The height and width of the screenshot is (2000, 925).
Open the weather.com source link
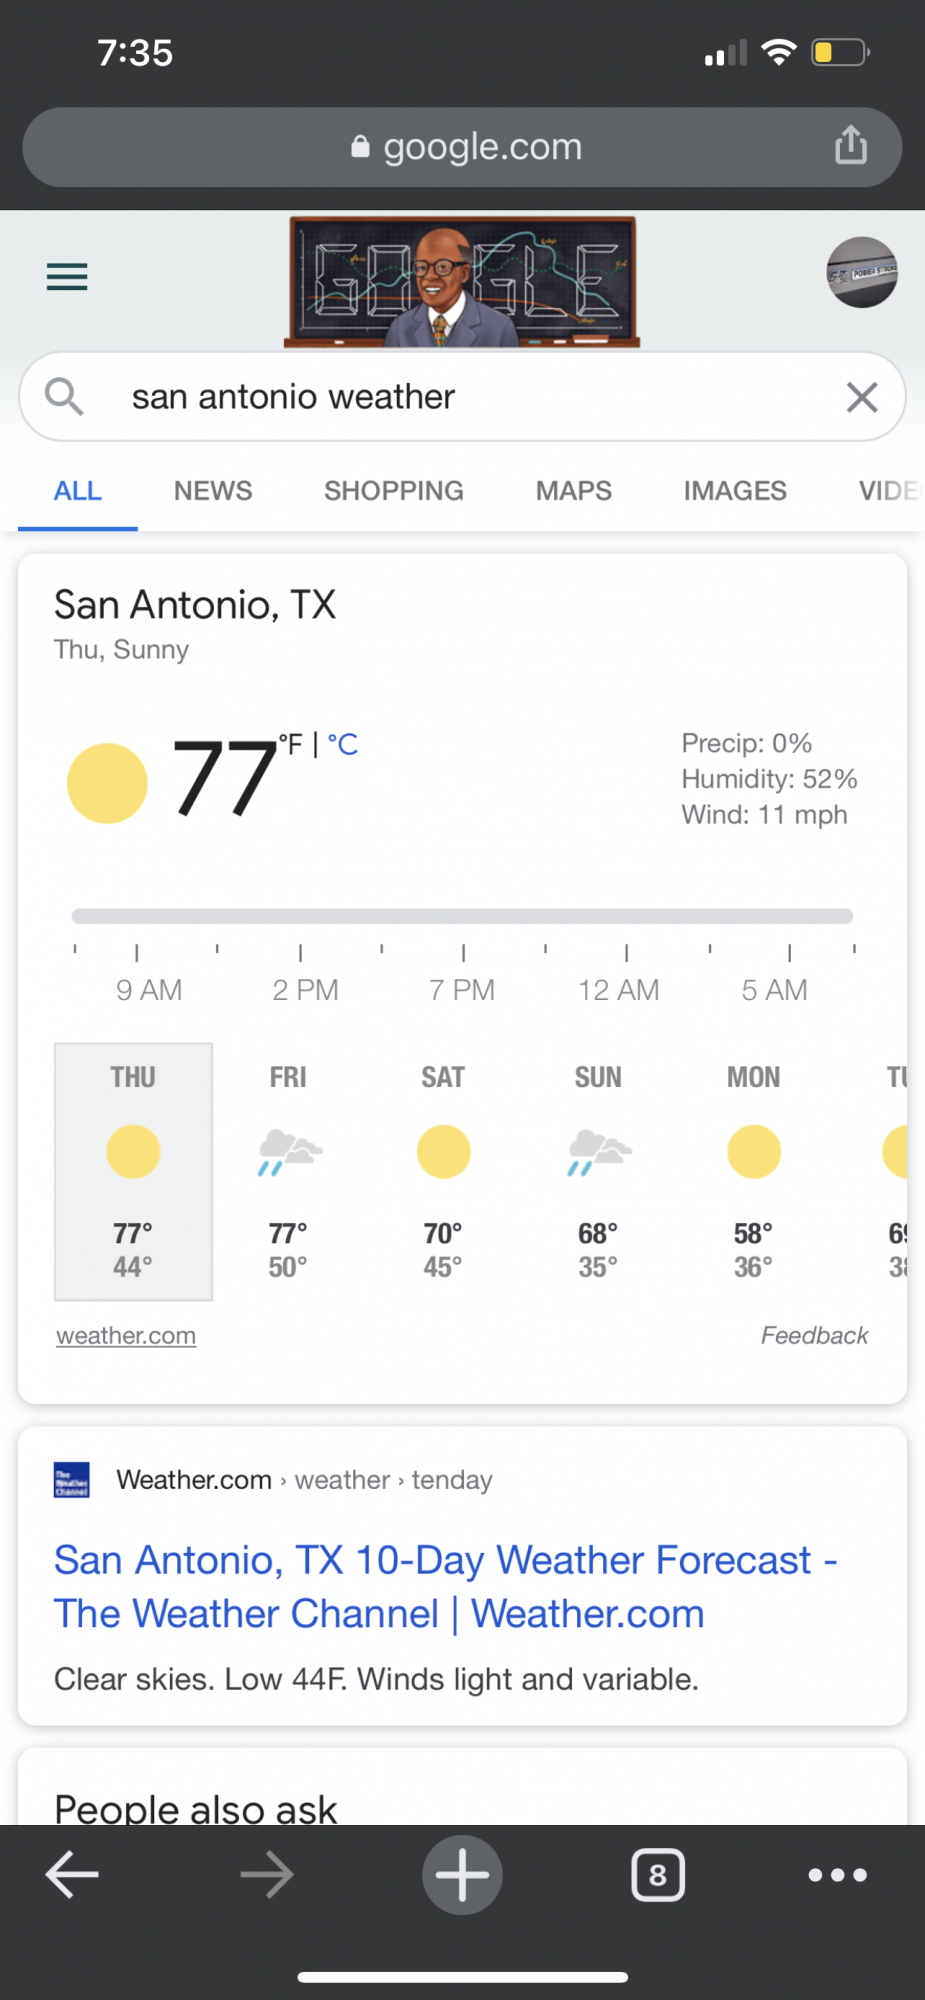point(126,1336)
